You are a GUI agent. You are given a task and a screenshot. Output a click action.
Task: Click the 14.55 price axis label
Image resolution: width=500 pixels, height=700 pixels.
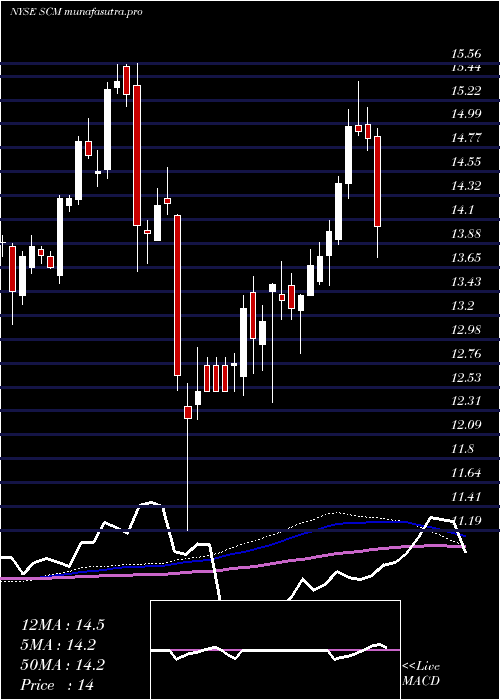466,162
